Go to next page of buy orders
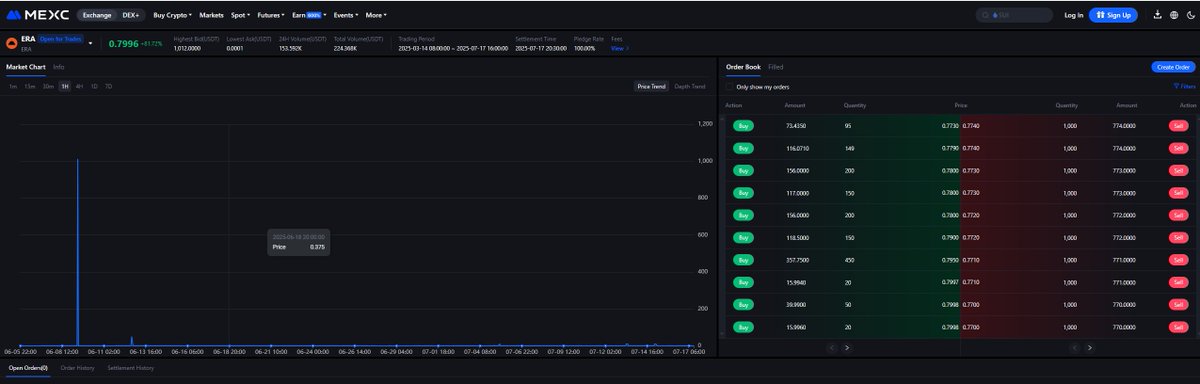The height and width of the screenshot is (384, 1200). tap(846, 347)
